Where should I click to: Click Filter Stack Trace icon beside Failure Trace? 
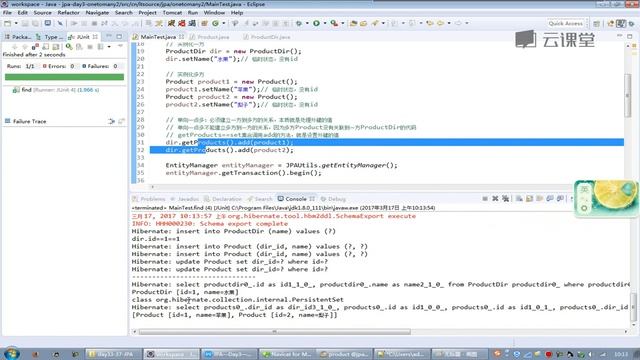pyautogui.click(x=111, y=121)
